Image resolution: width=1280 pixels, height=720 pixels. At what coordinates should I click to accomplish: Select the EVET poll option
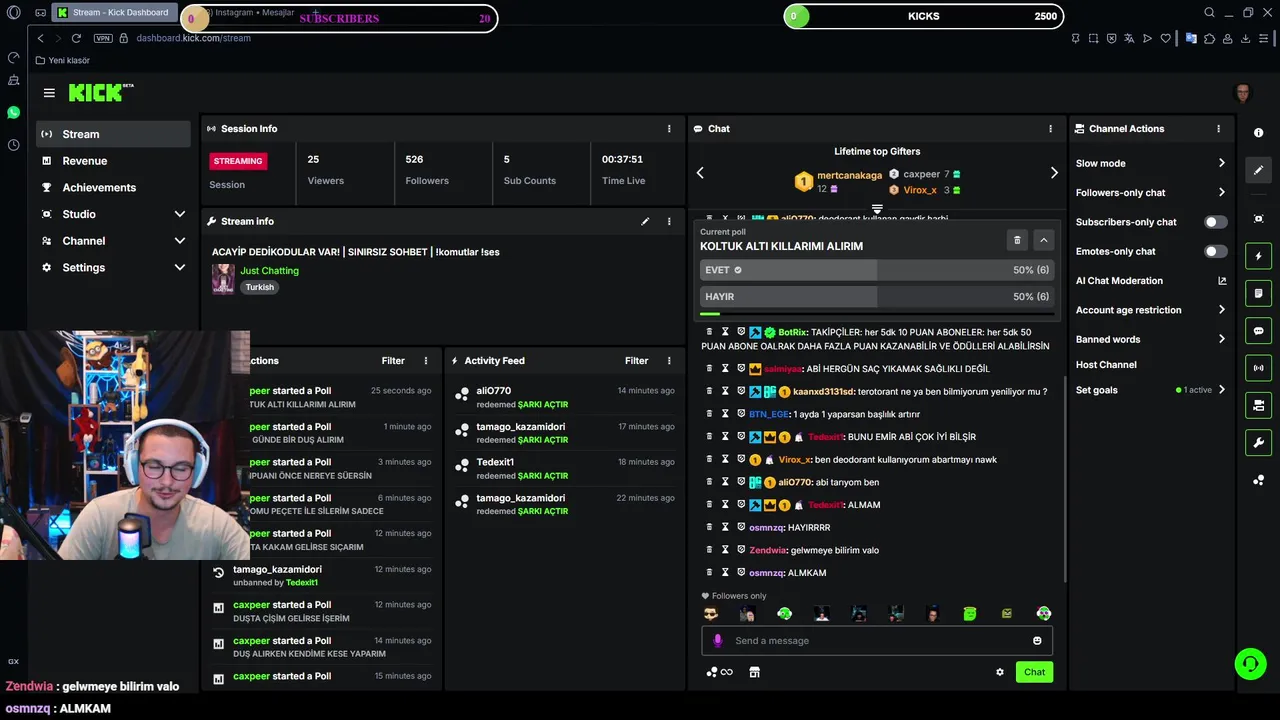877,270
